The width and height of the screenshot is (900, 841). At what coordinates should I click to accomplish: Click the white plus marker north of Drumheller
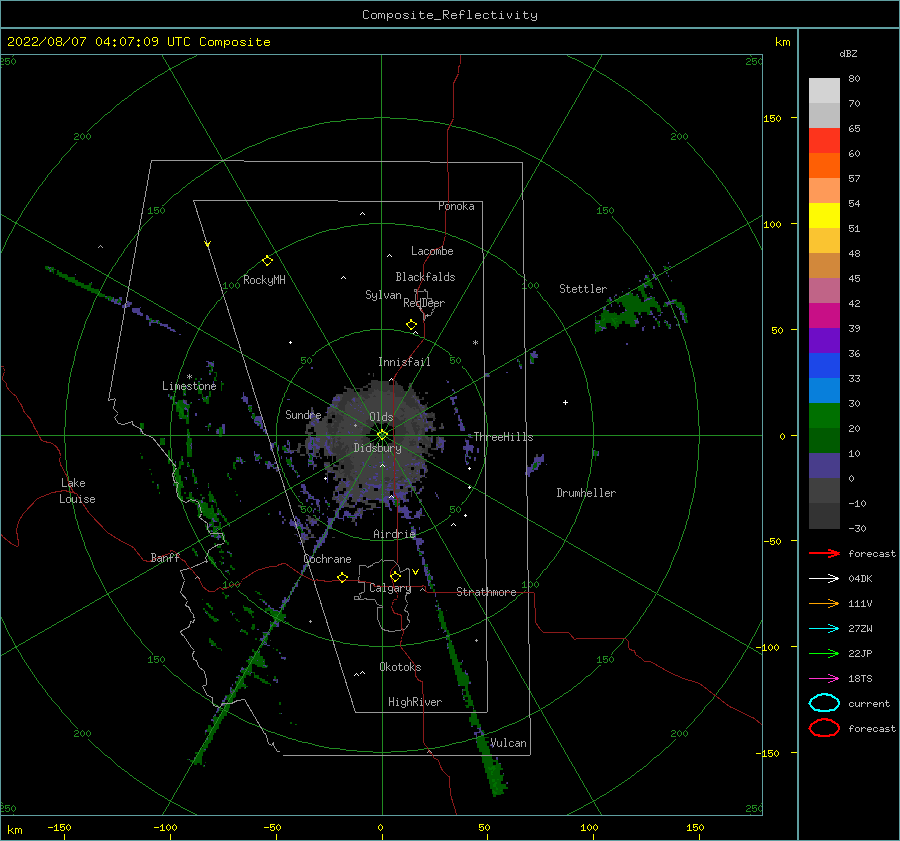565,402
